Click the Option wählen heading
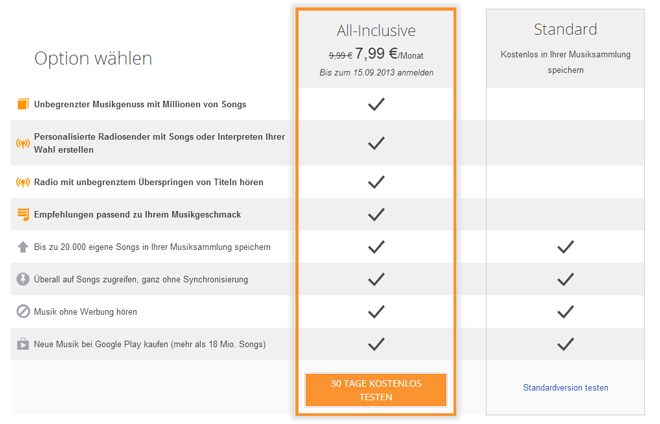Viewport: 660px width, 424px height. pos(93,58)
